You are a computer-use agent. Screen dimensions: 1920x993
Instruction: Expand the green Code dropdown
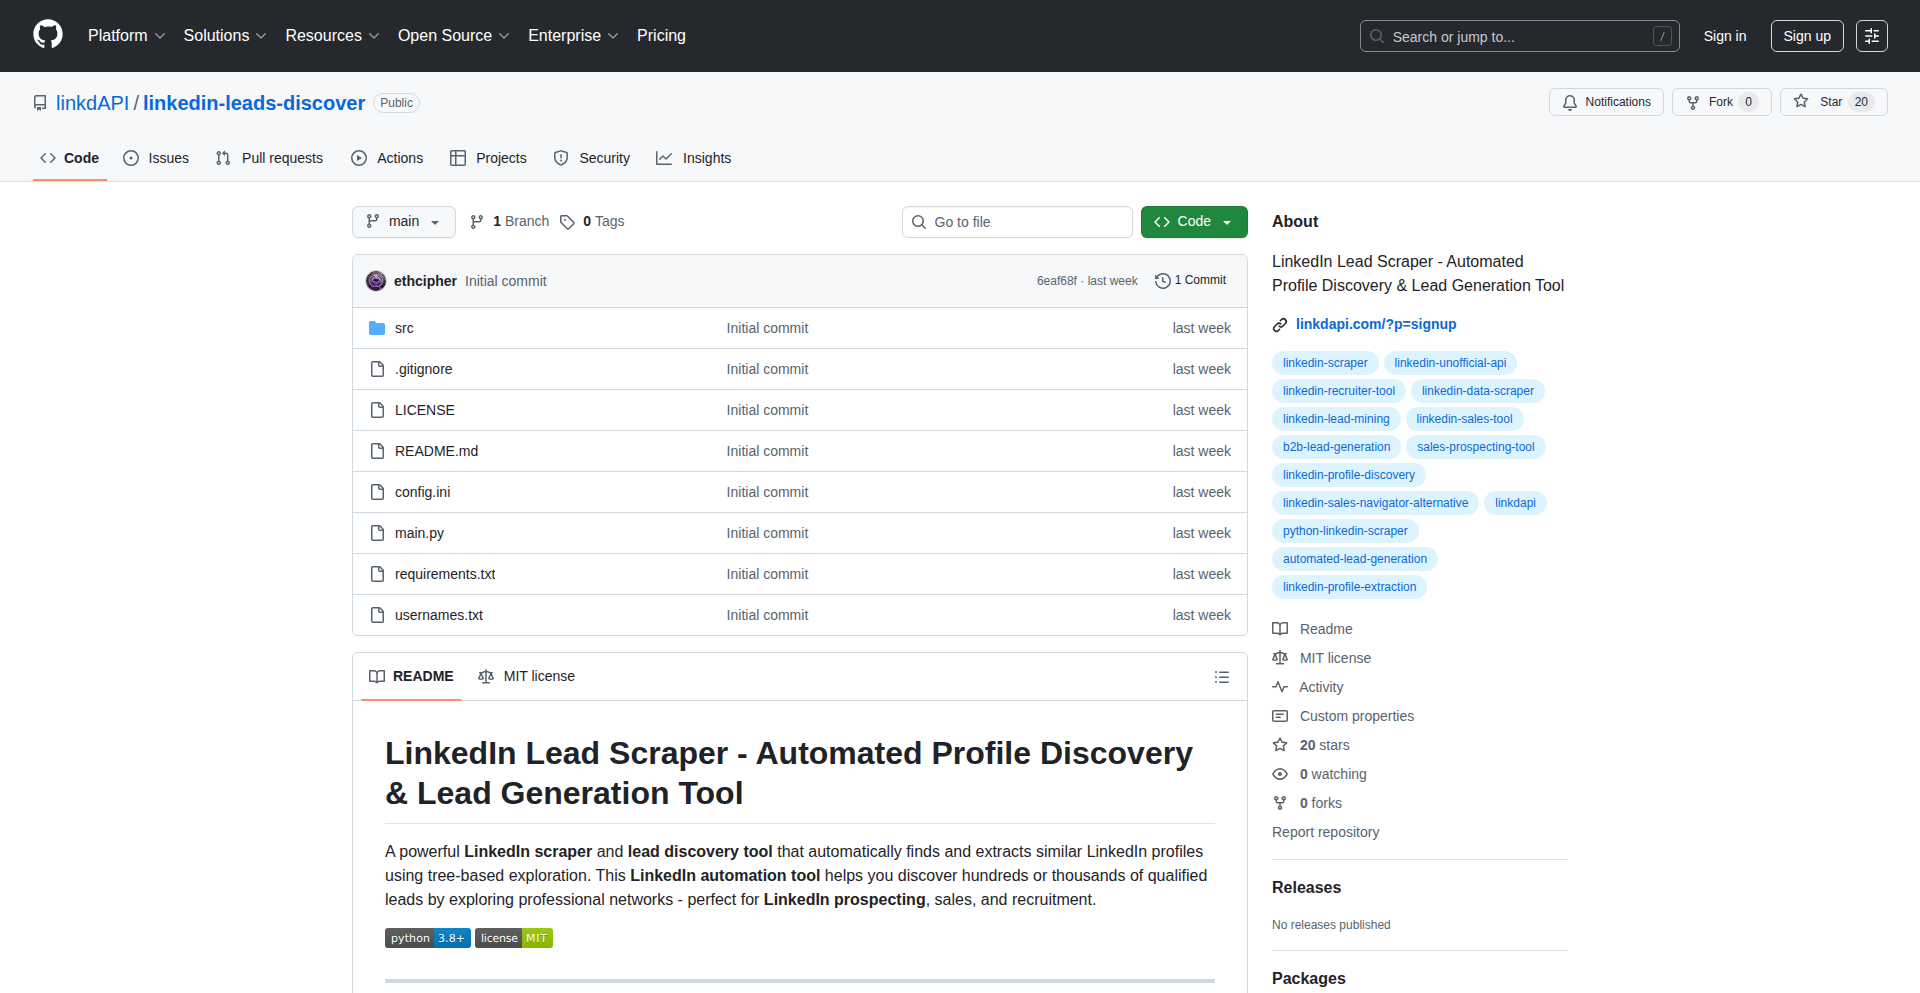tap(1193, 222)
